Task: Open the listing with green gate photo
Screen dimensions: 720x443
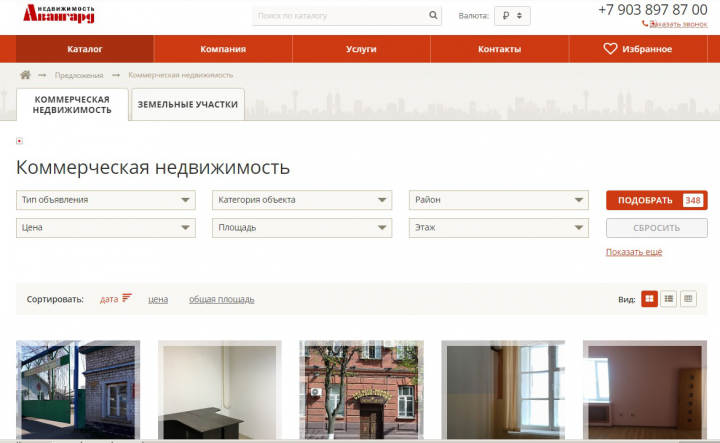Action: coord(78,389)
